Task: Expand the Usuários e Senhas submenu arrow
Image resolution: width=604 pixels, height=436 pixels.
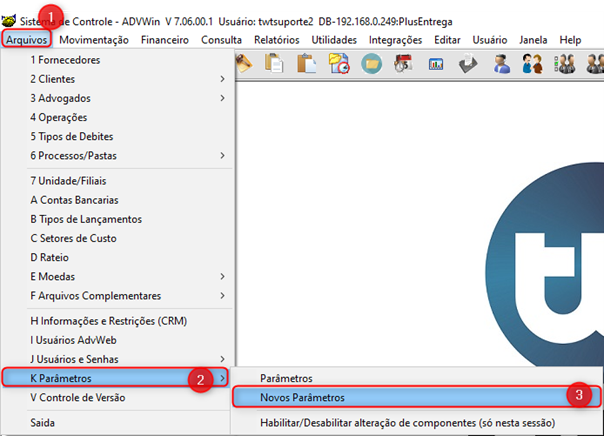Action: 222,359
